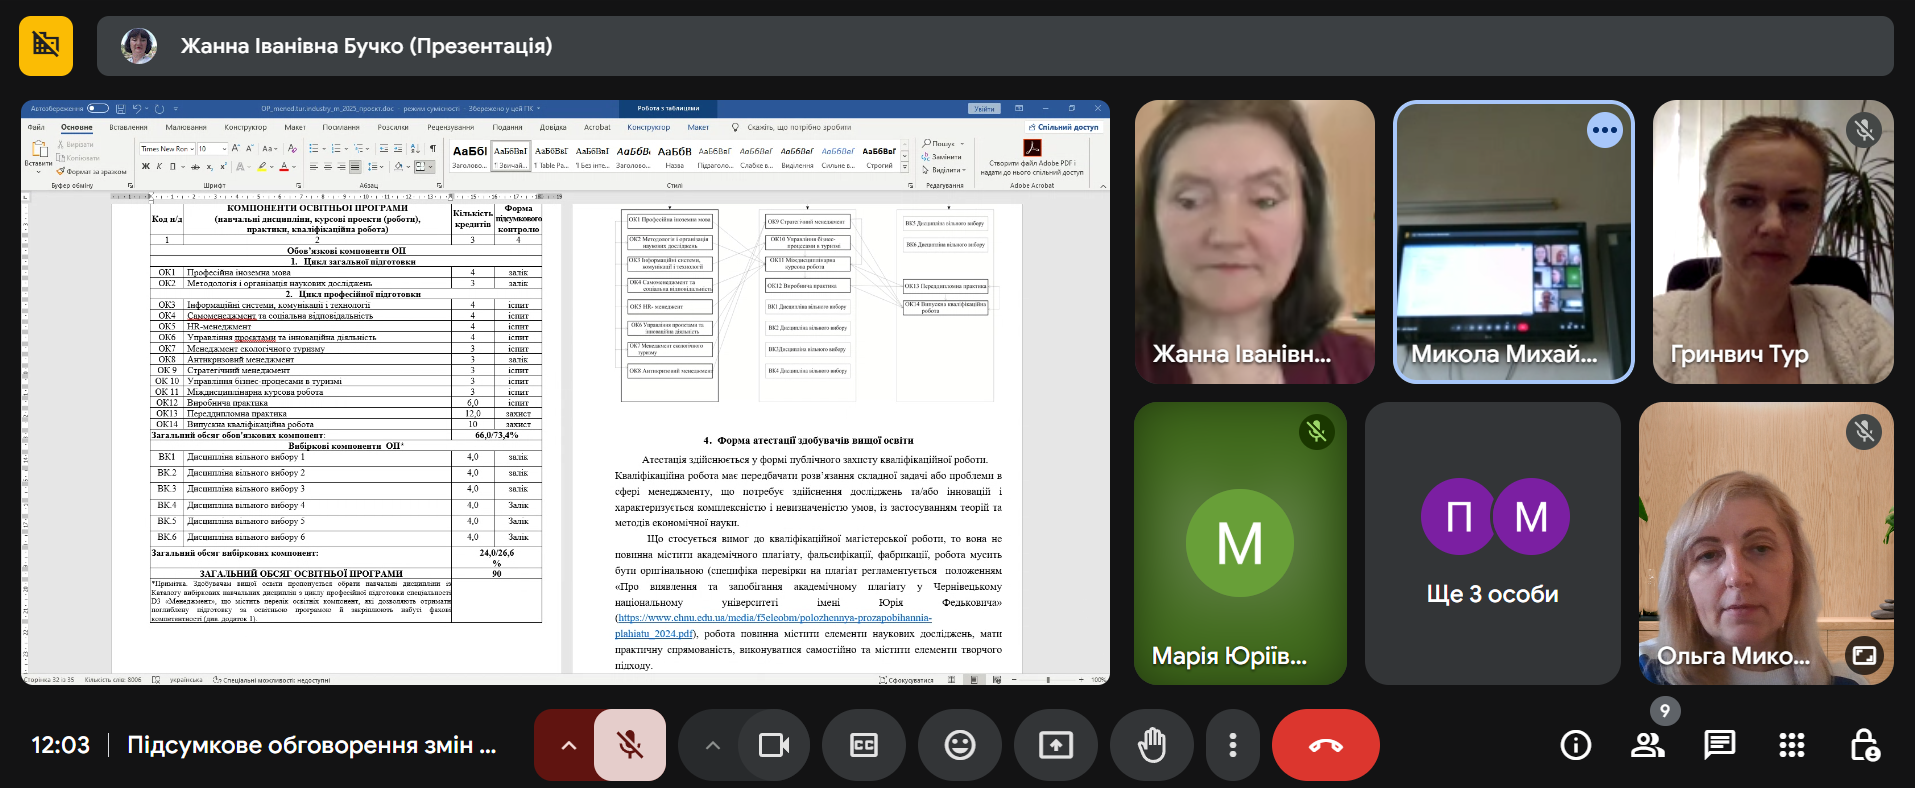Open the Рецензування ribbon tab
Image resolution: width=1915 pixels, height=788 pixels.
coord(451,128)
